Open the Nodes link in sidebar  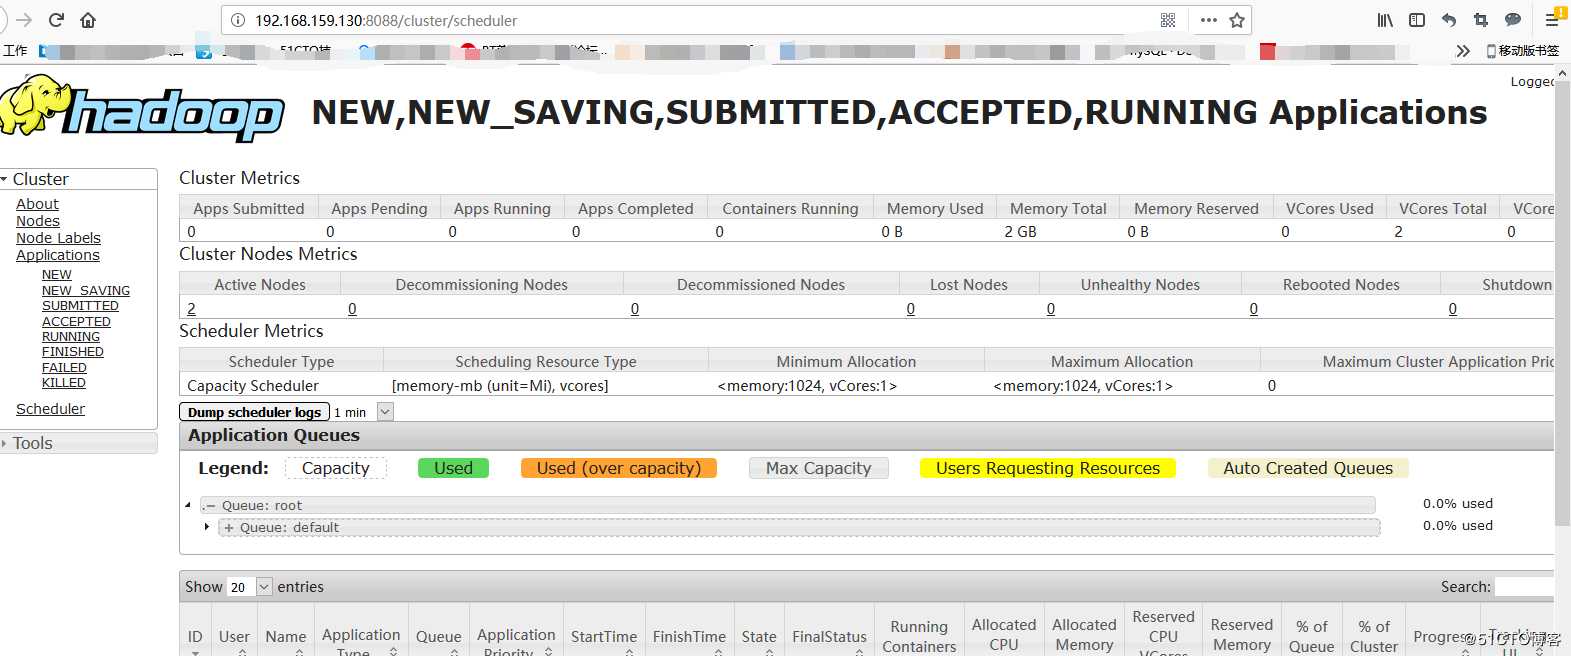tap(38, 221)
